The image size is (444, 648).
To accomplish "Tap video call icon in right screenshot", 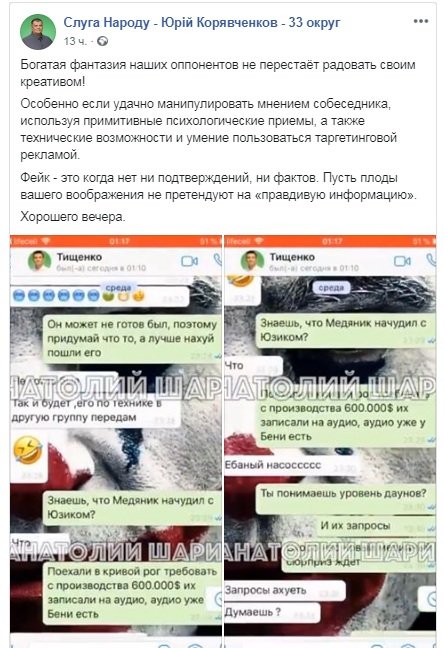I will pyautogui.click(x=402, y=261).
